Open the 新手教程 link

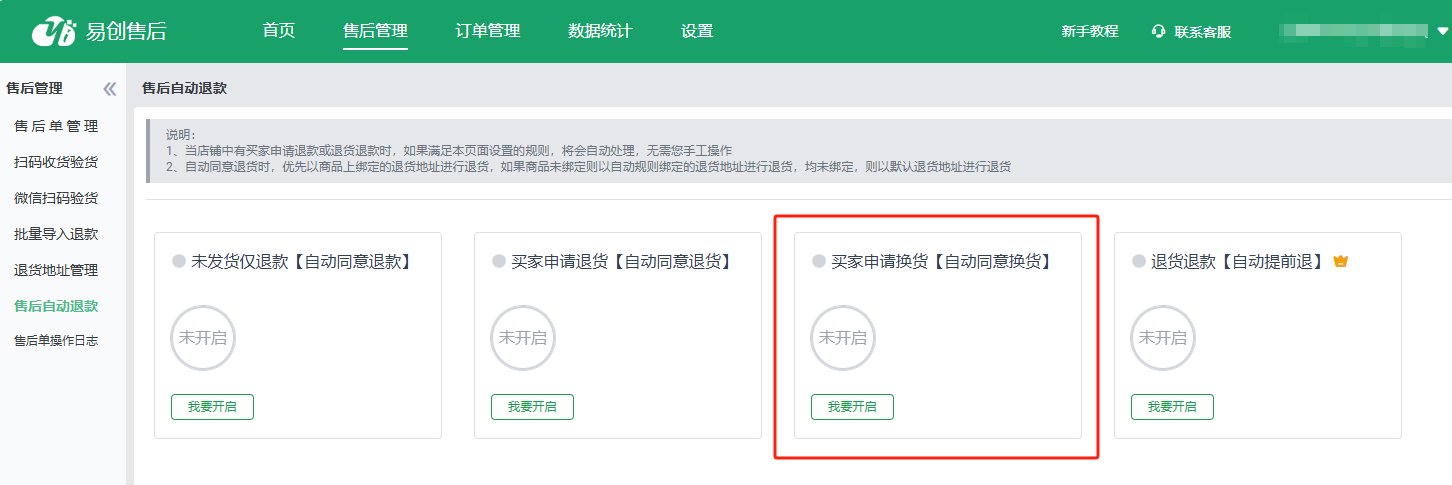click(x=1090, y=31)
